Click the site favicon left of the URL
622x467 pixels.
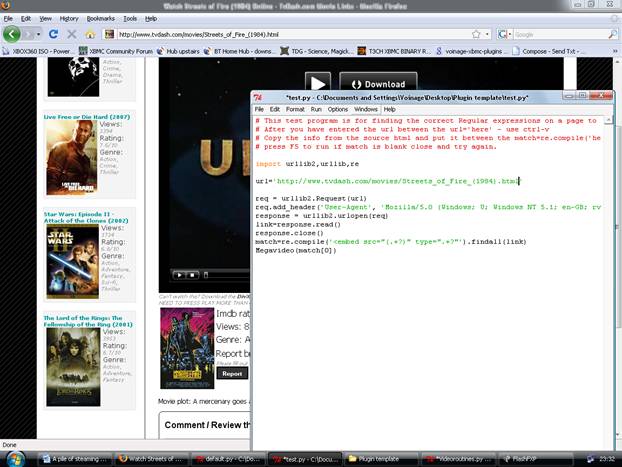(x=109, y=35)
